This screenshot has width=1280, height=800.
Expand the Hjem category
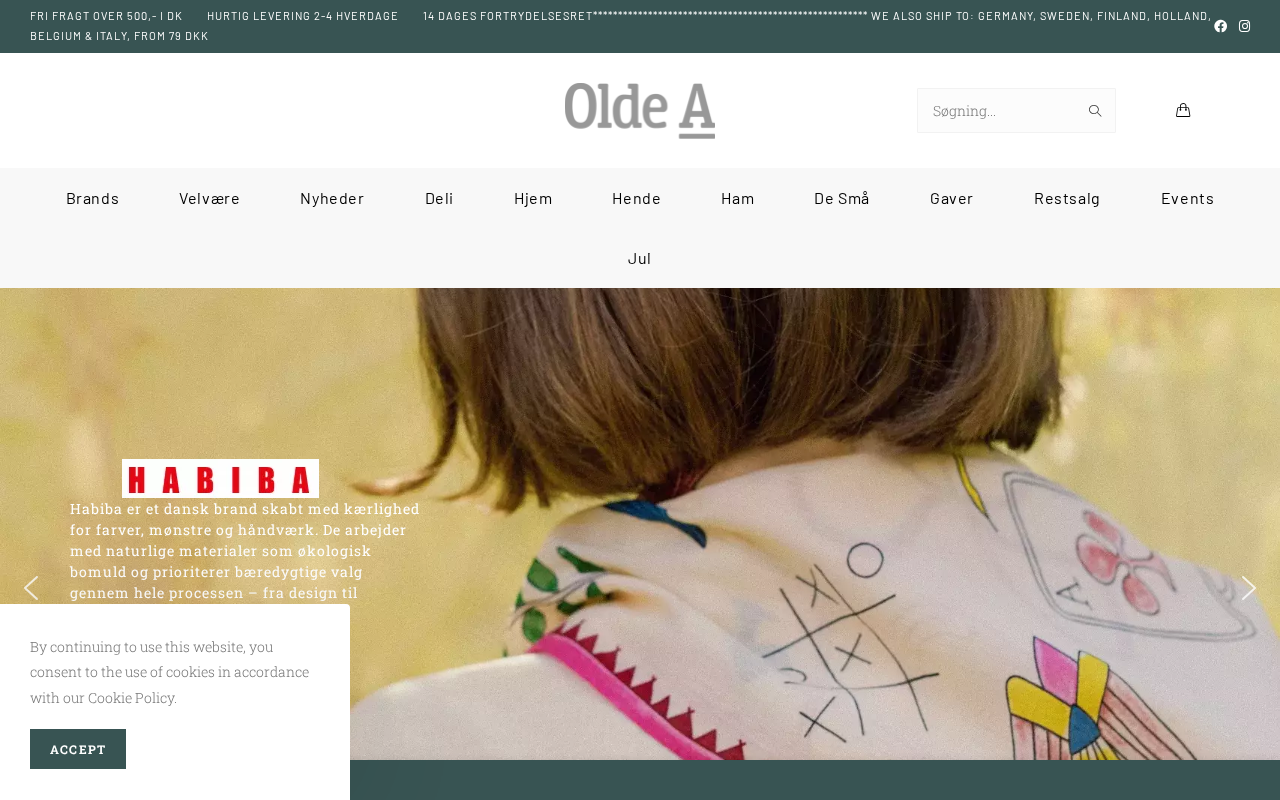(533, 198)
